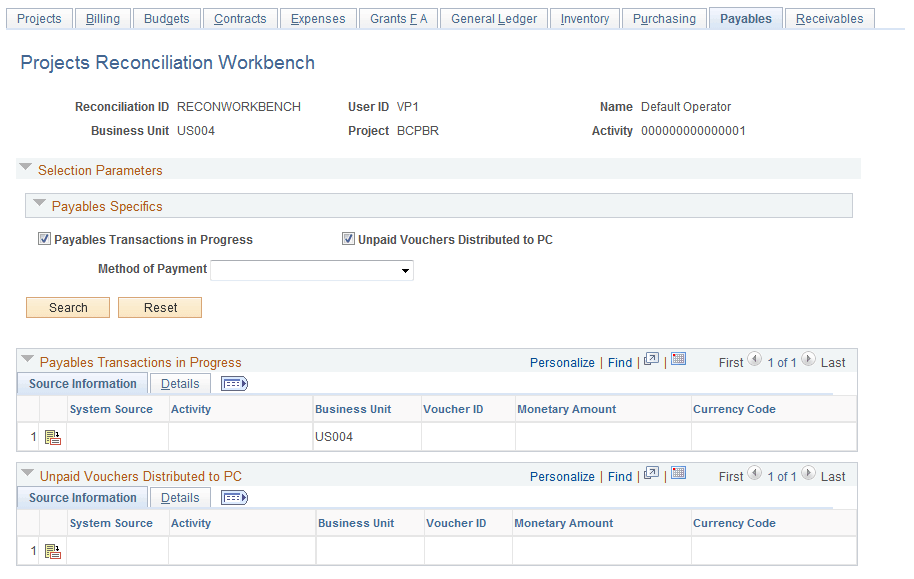Open the Method of Payment dropdown

[x=405, y=270]
